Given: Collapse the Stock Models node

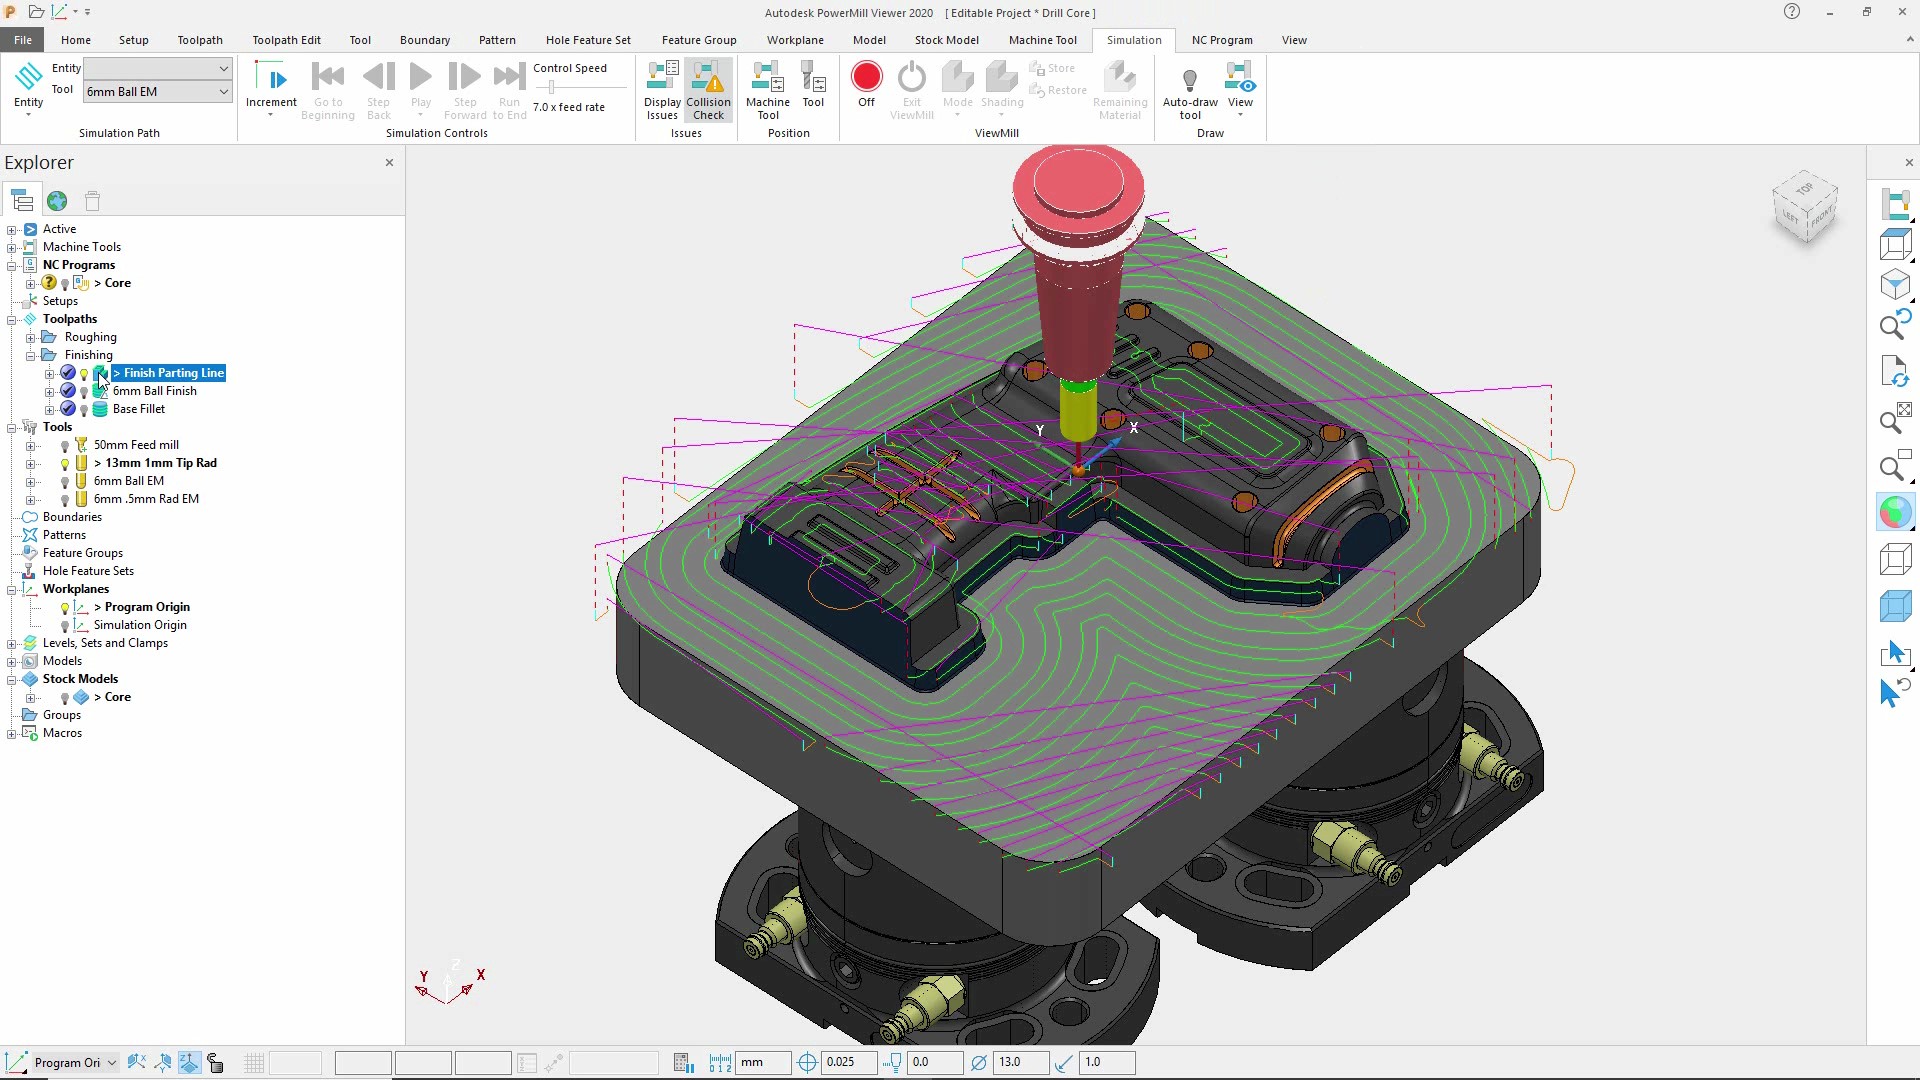Looking at the screenshot, I should point(11,679).
